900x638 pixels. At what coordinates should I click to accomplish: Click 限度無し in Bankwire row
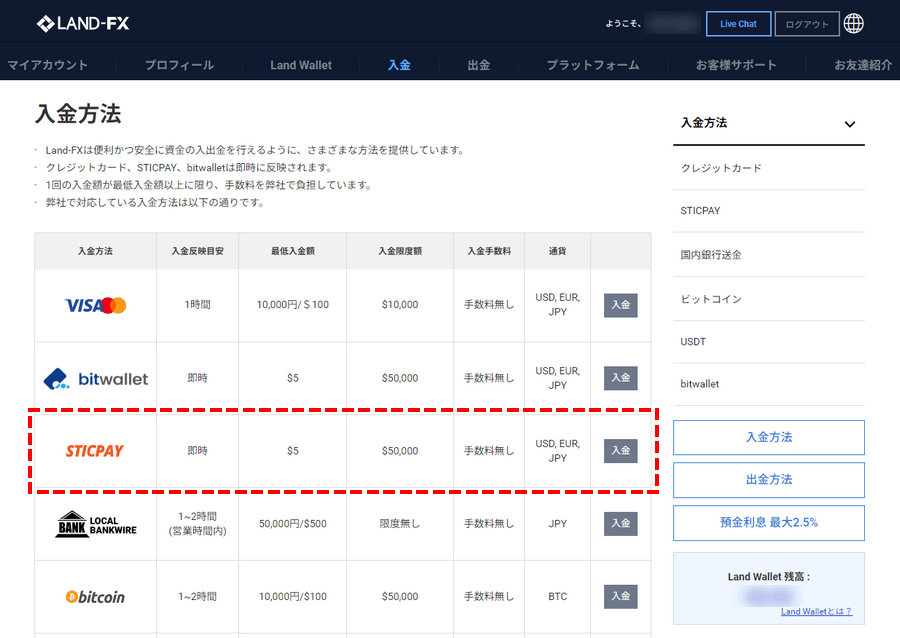tap(400, 524)
